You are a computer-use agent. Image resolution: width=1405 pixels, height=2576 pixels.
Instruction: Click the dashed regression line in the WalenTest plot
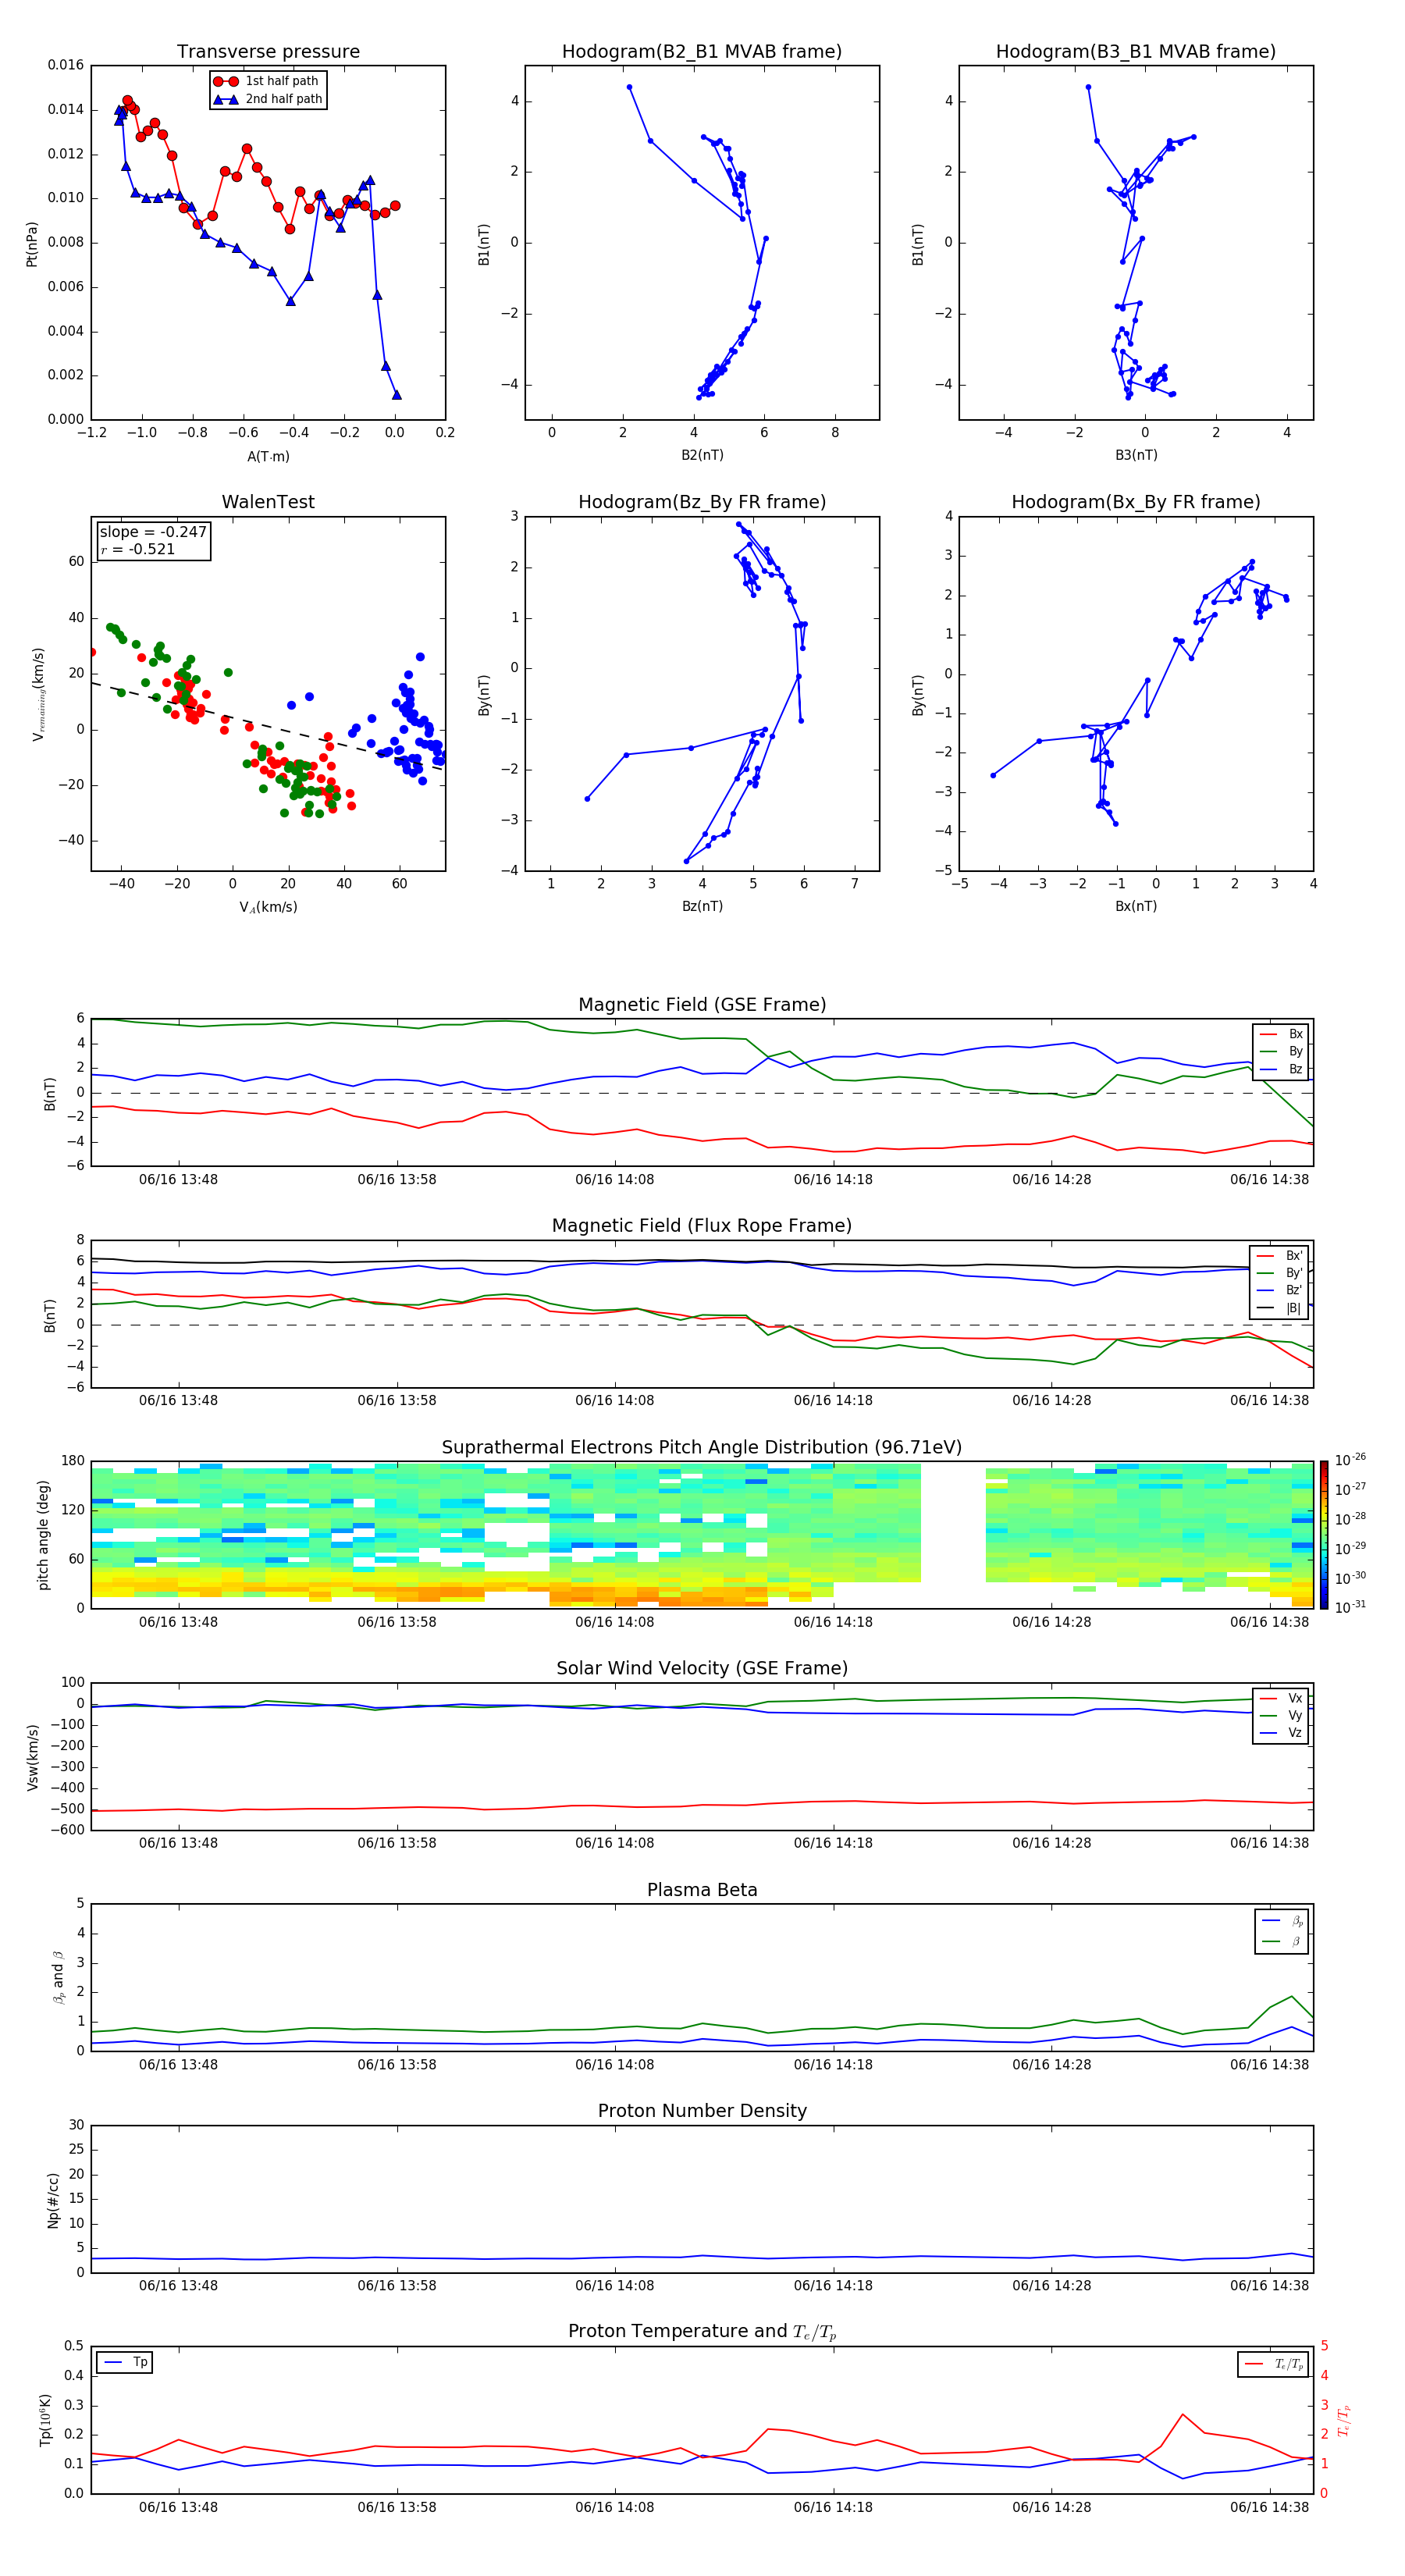coord(268,726)
